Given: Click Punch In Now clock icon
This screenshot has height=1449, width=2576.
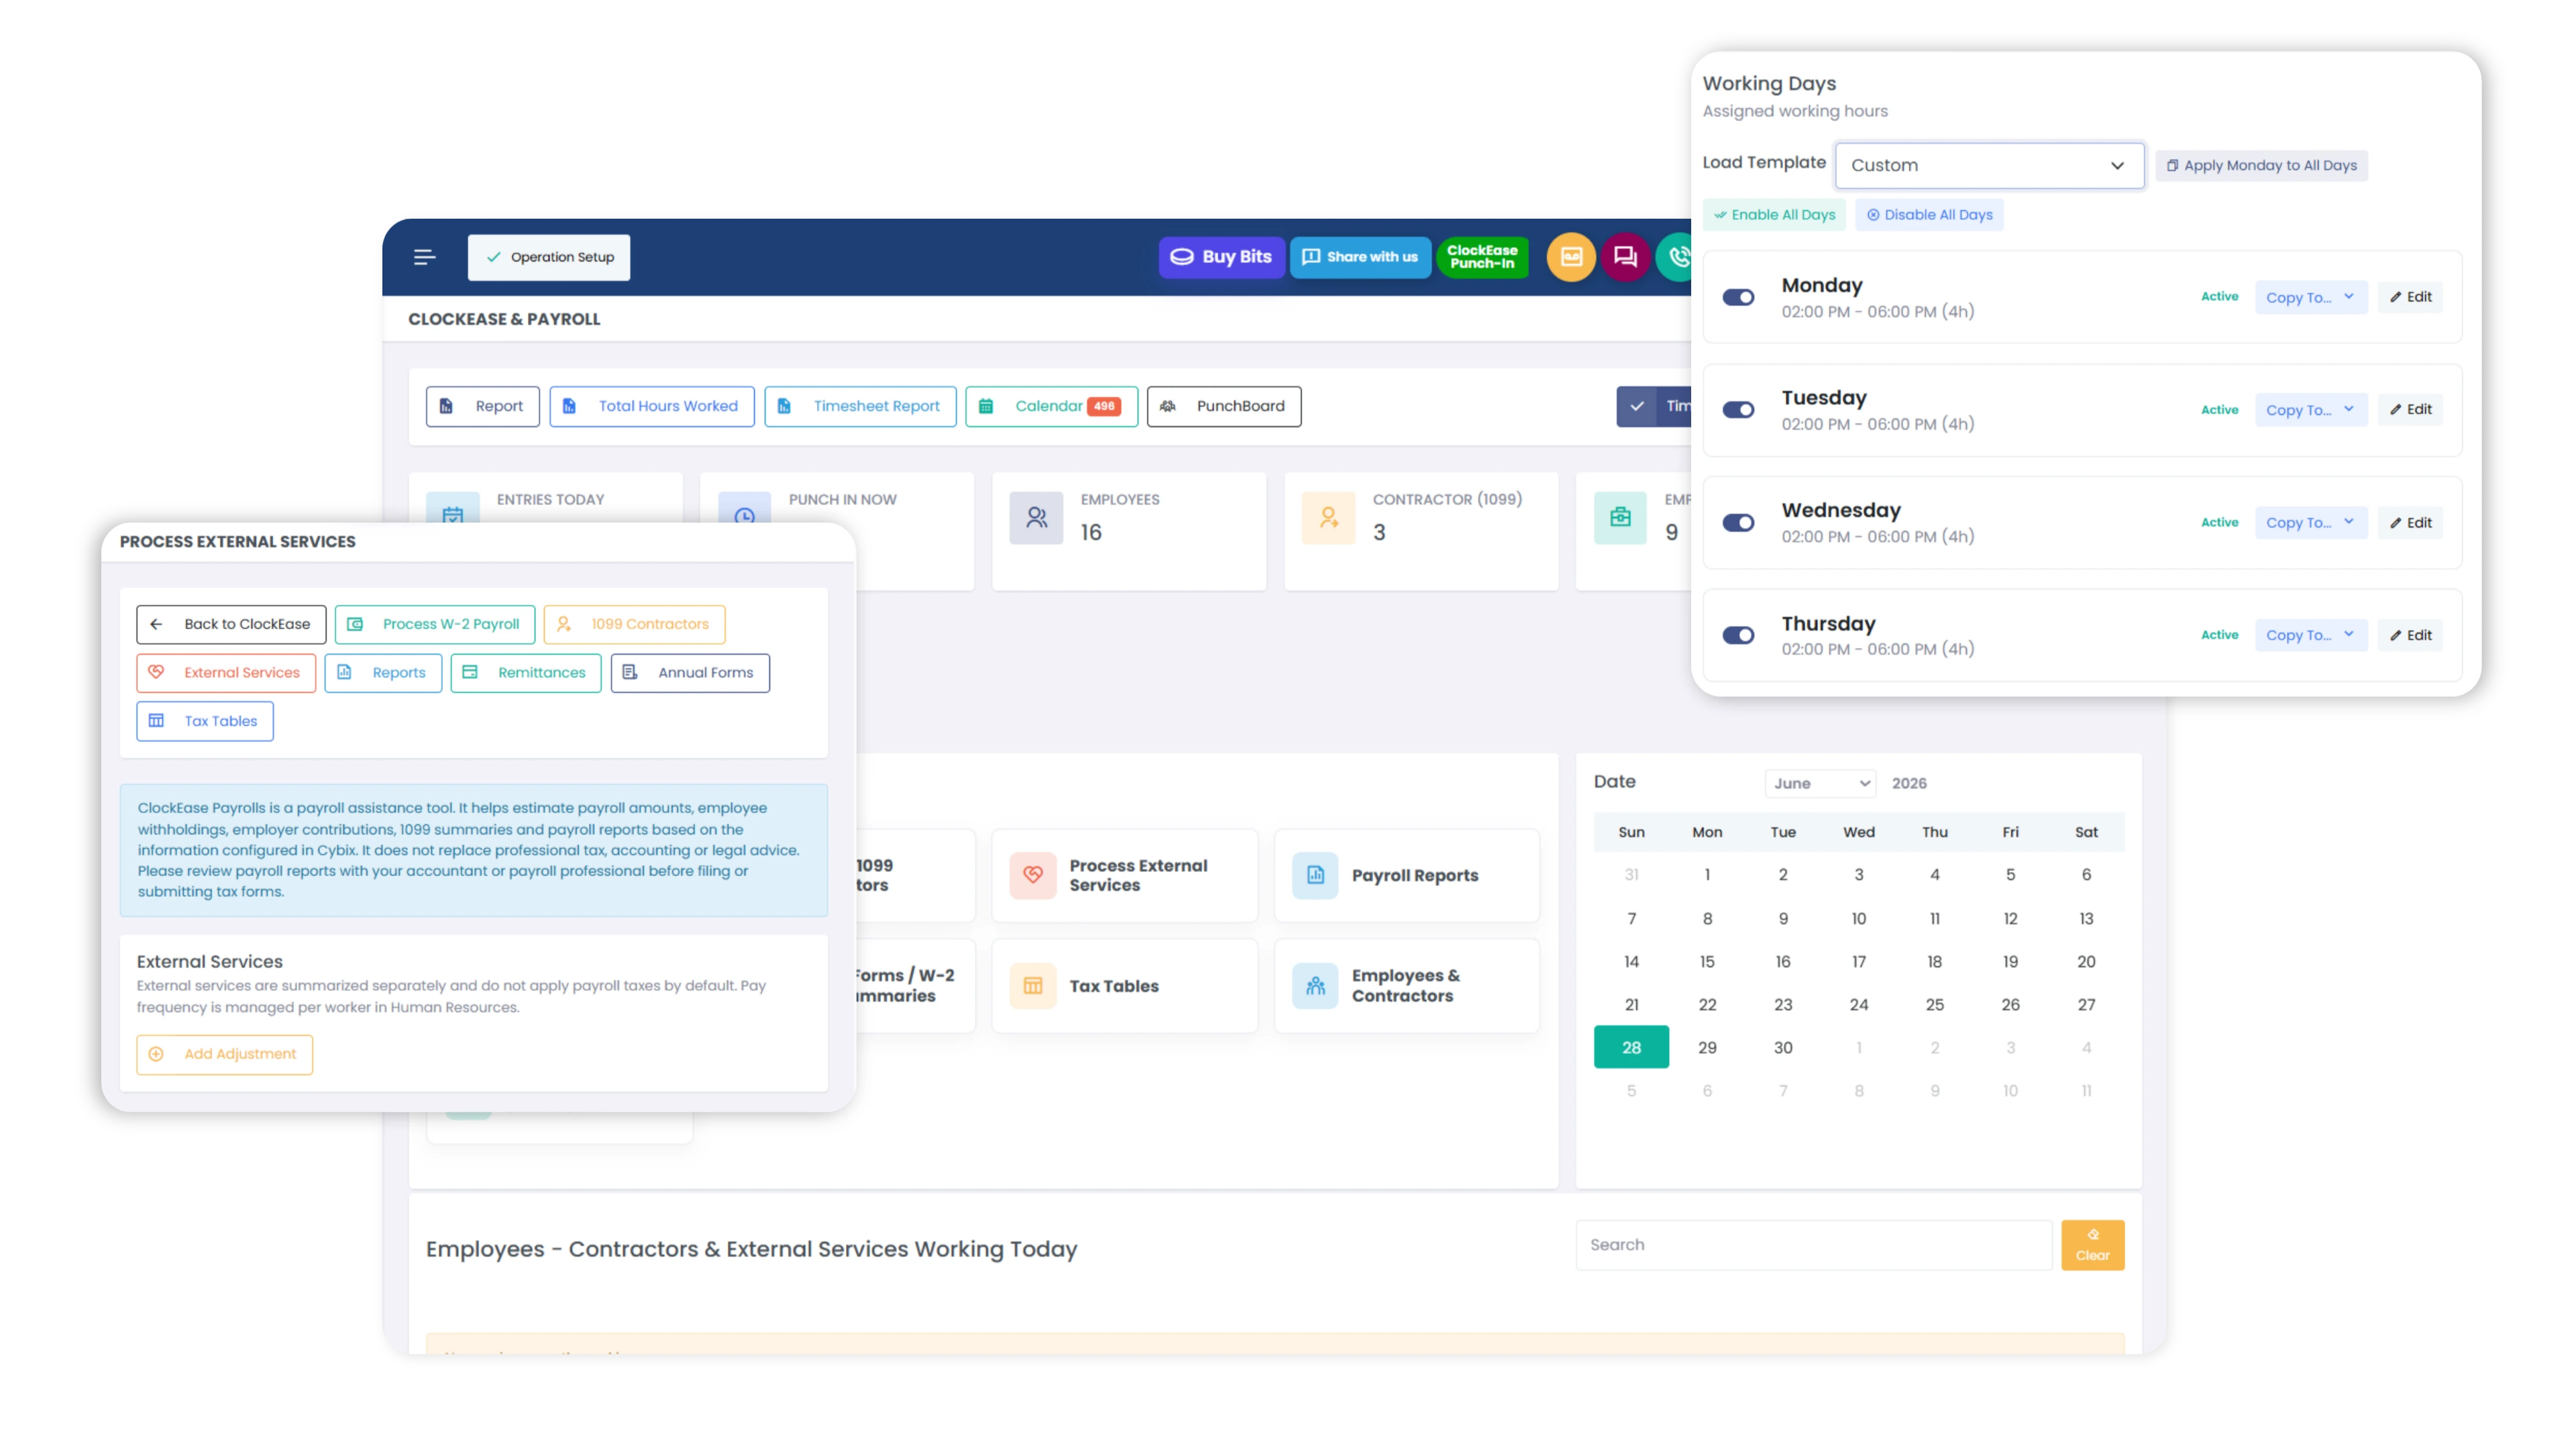Looking at the screenshot, I should (744, 508).
